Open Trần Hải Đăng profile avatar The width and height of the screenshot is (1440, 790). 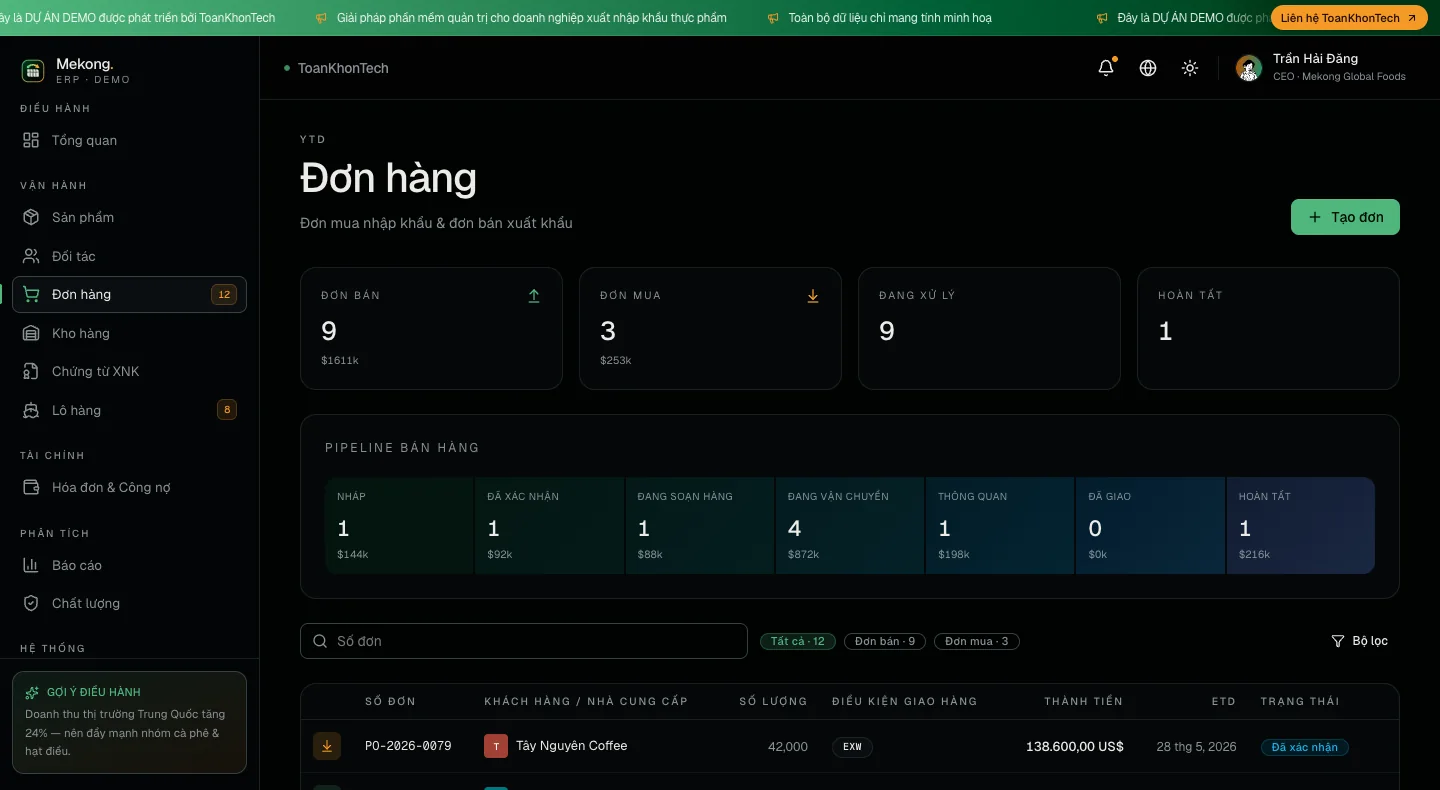(1249, 68)
